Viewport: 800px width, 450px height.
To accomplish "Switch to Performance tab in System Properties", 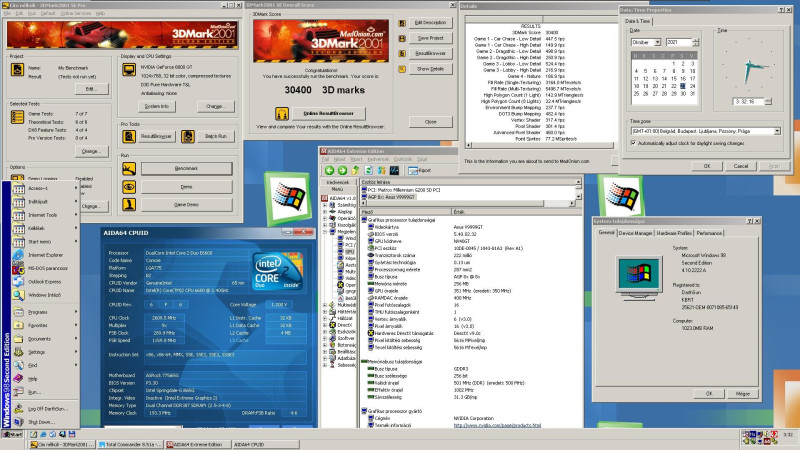I will 709,233.
